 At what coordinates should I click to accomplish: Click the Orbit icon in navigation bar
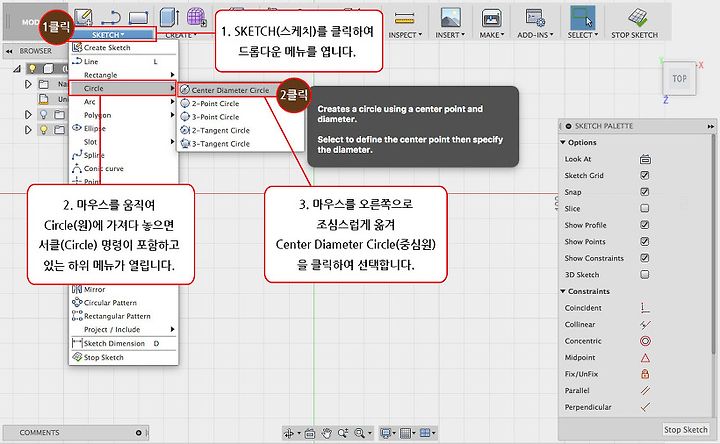289,433
